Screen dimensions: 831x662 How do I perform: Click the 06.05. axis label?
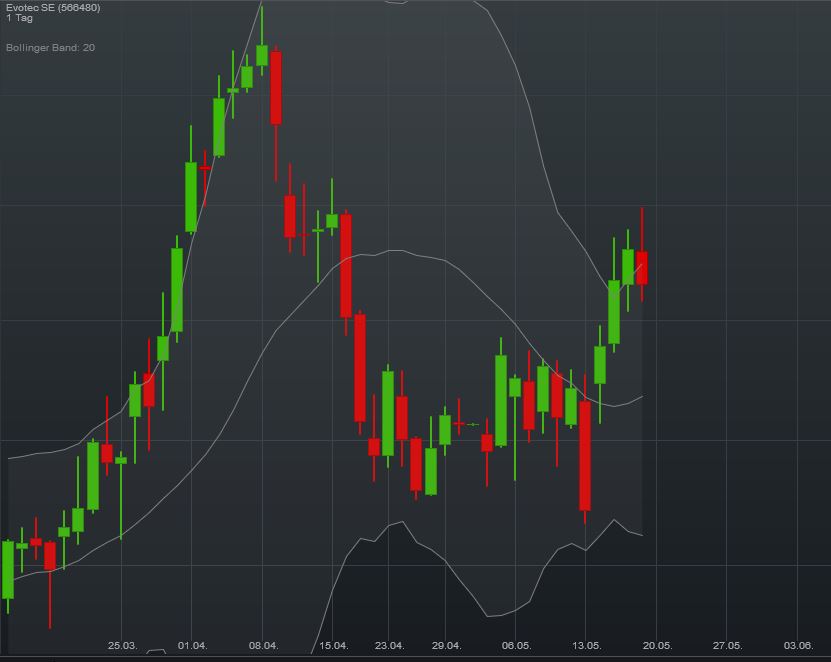coord(517,647)
